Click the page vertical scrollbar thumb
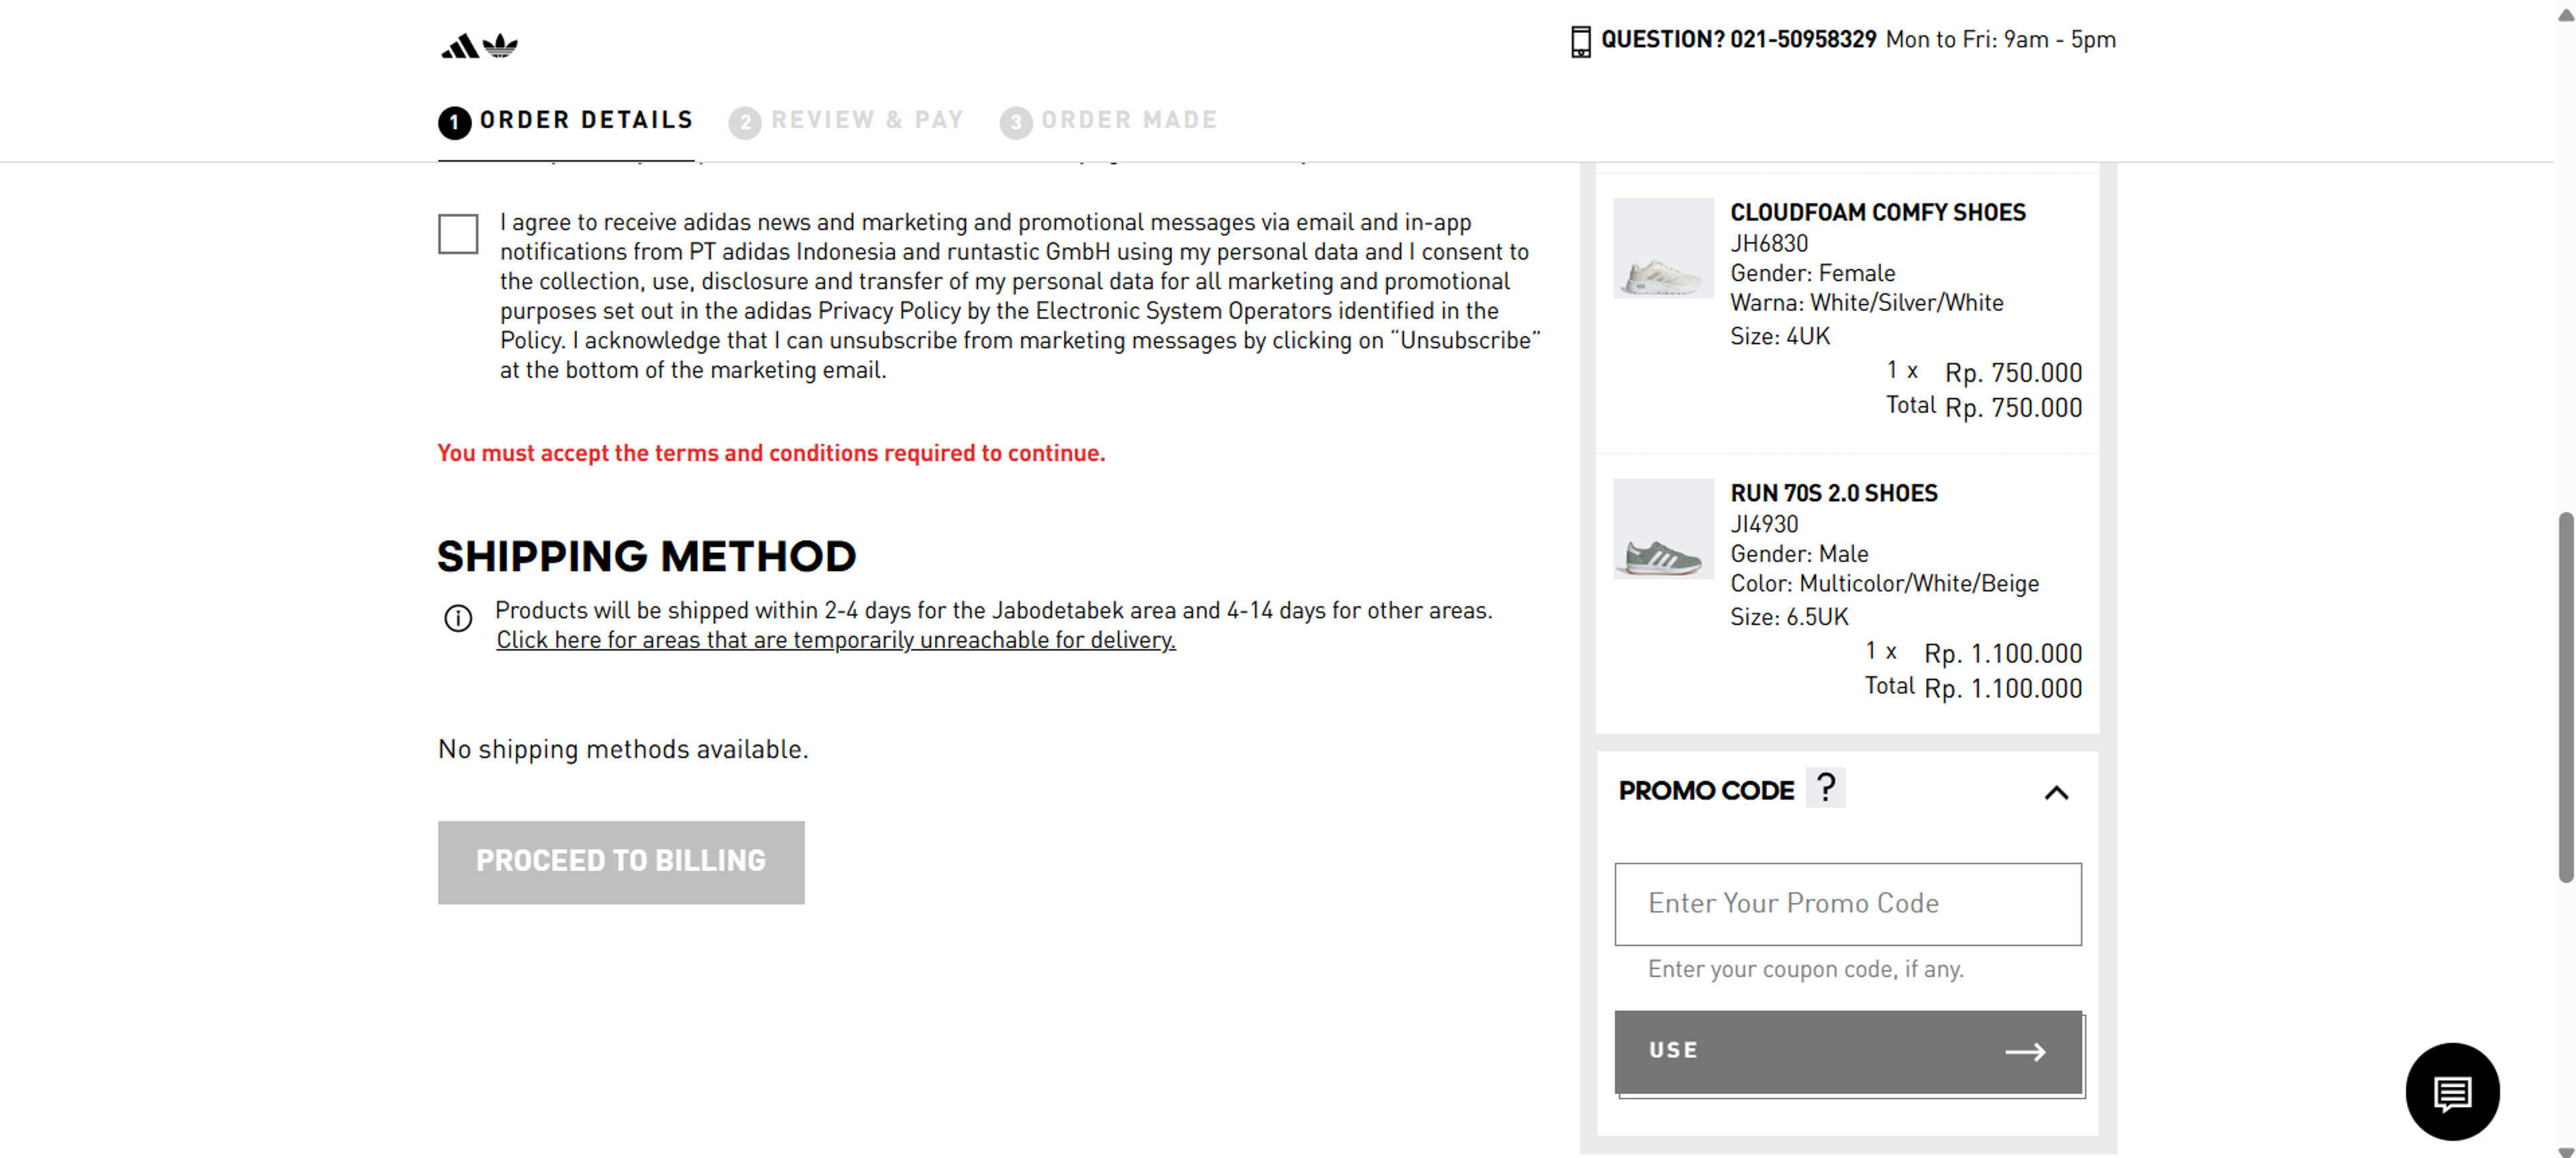Screen dimensions: 2576x1158 [2565, 697]
